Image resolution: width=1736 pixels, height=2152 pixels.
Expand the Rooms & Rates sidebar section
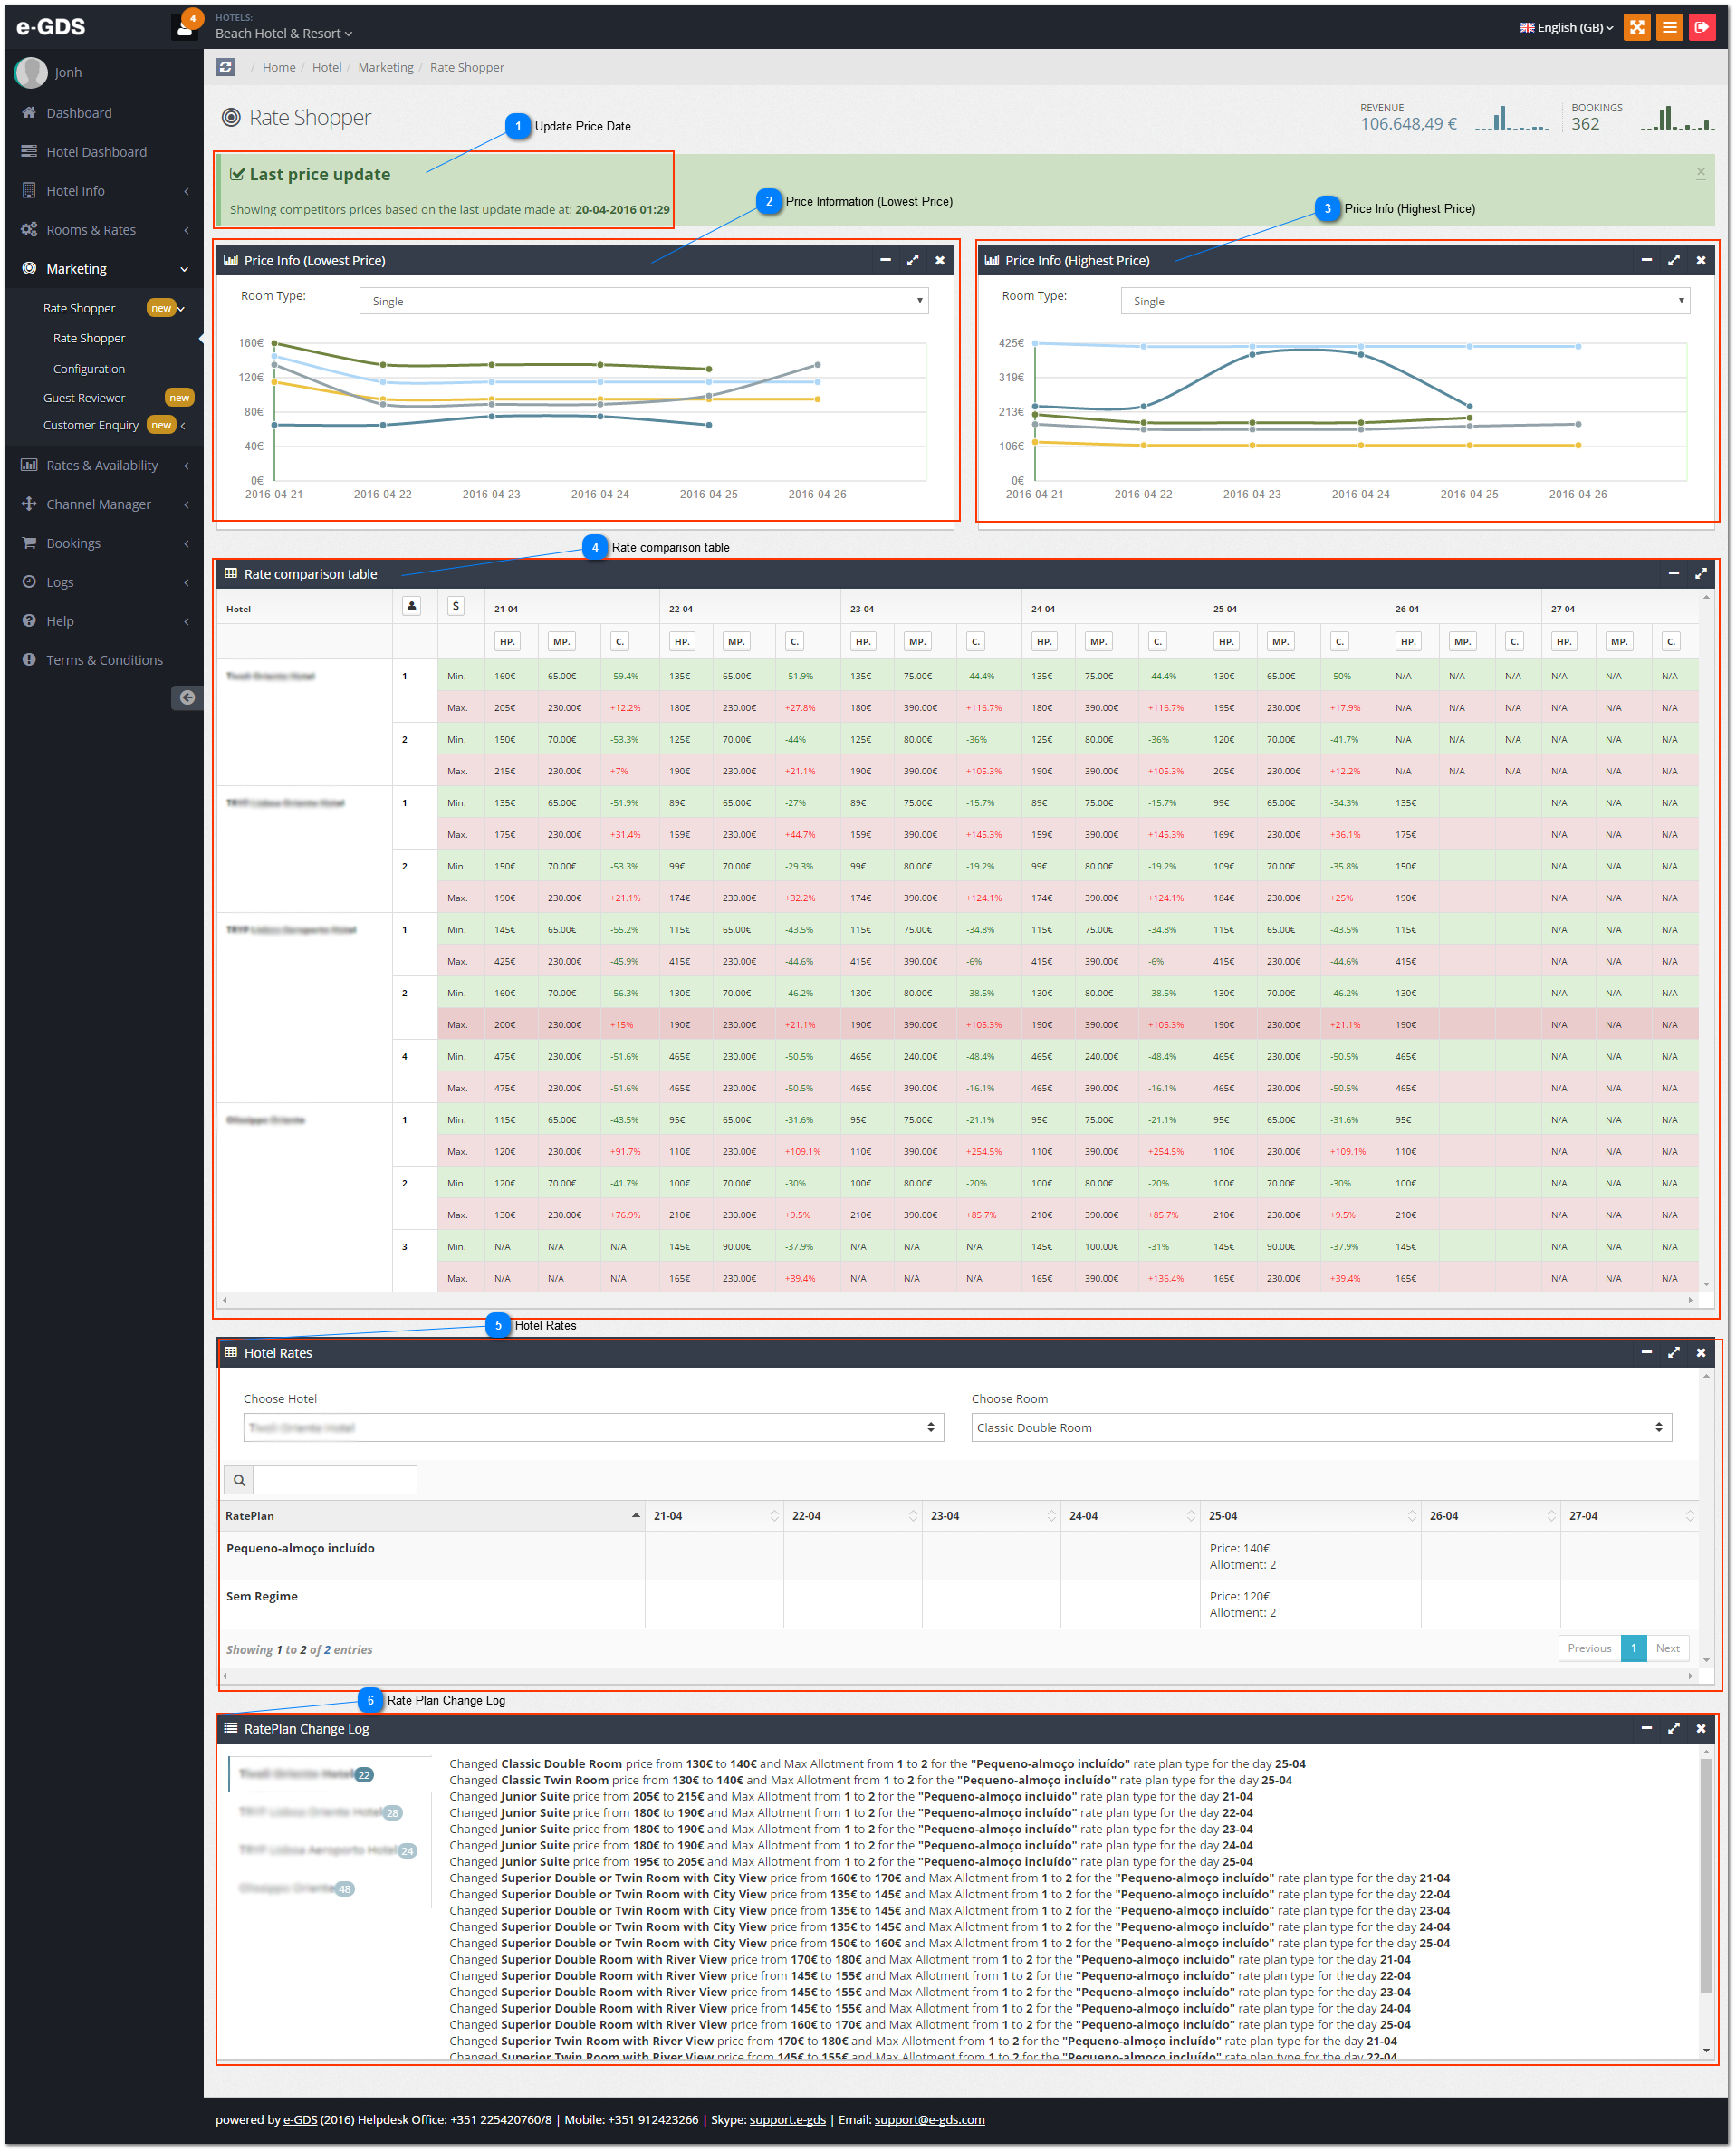104,229
